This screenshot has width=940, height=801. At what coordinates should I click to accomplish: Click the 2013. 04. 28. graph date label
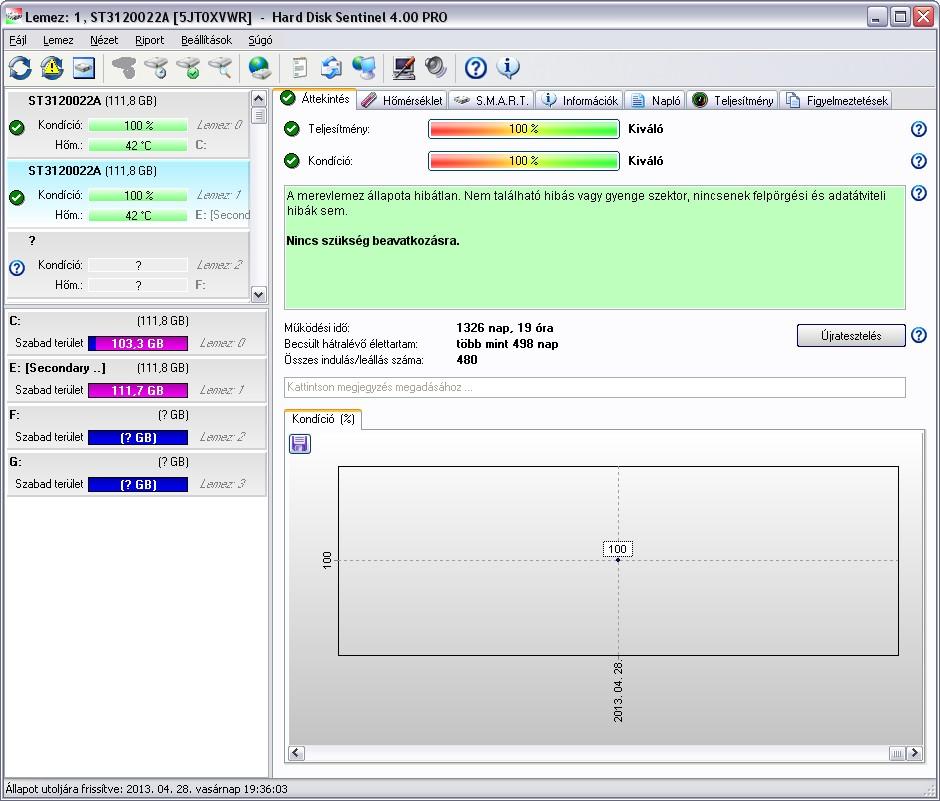618,691
